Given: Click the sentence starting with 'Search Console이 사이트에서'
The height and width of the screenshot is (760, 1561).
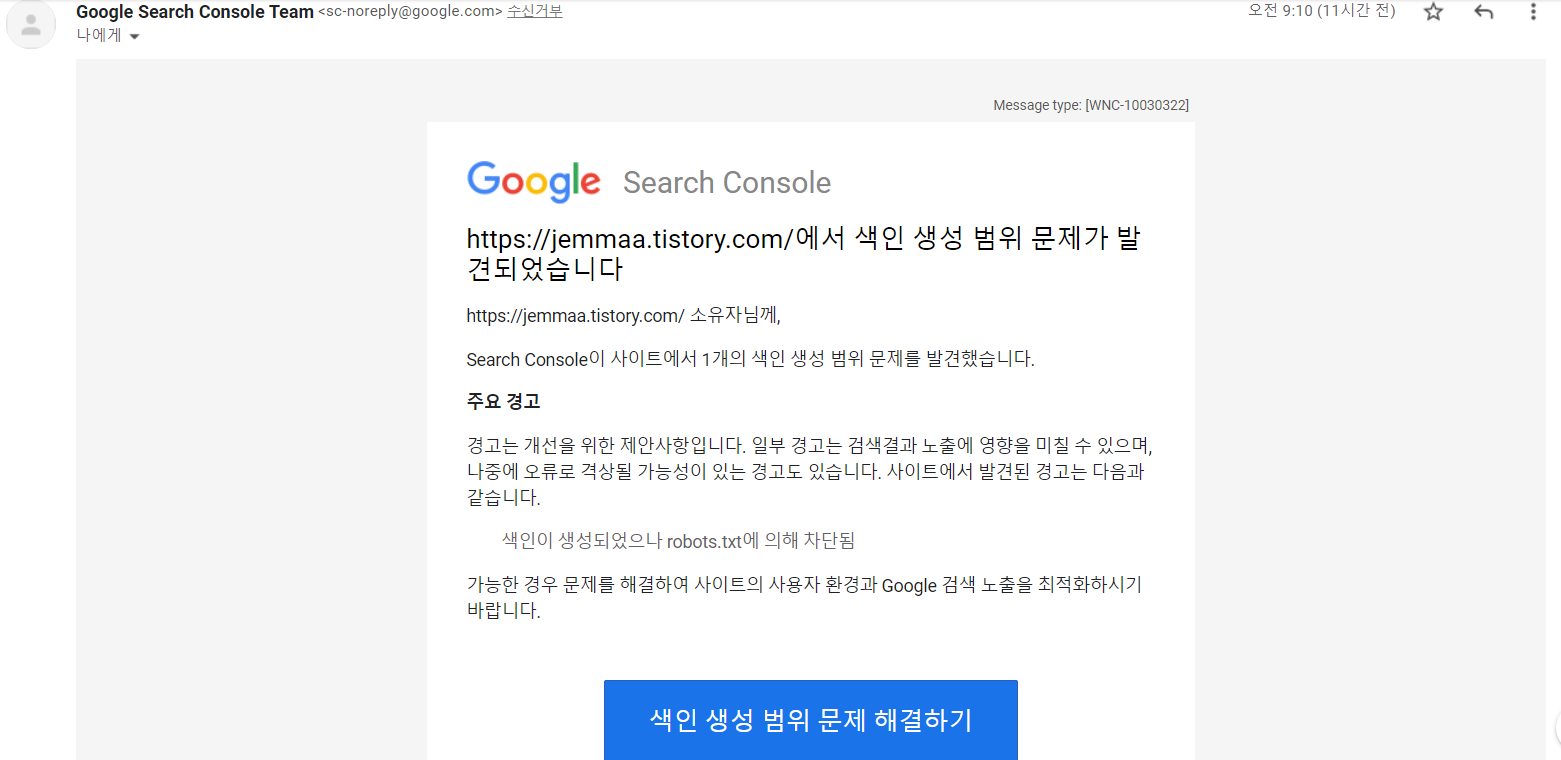Looking at the screenshot, I should (x=751, y=359).
